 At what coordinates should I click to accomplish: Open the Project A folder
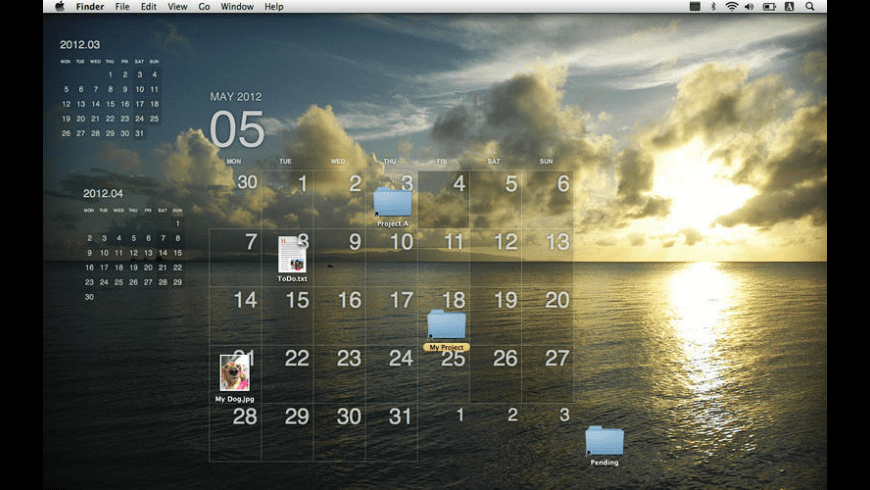click(392, 202)
